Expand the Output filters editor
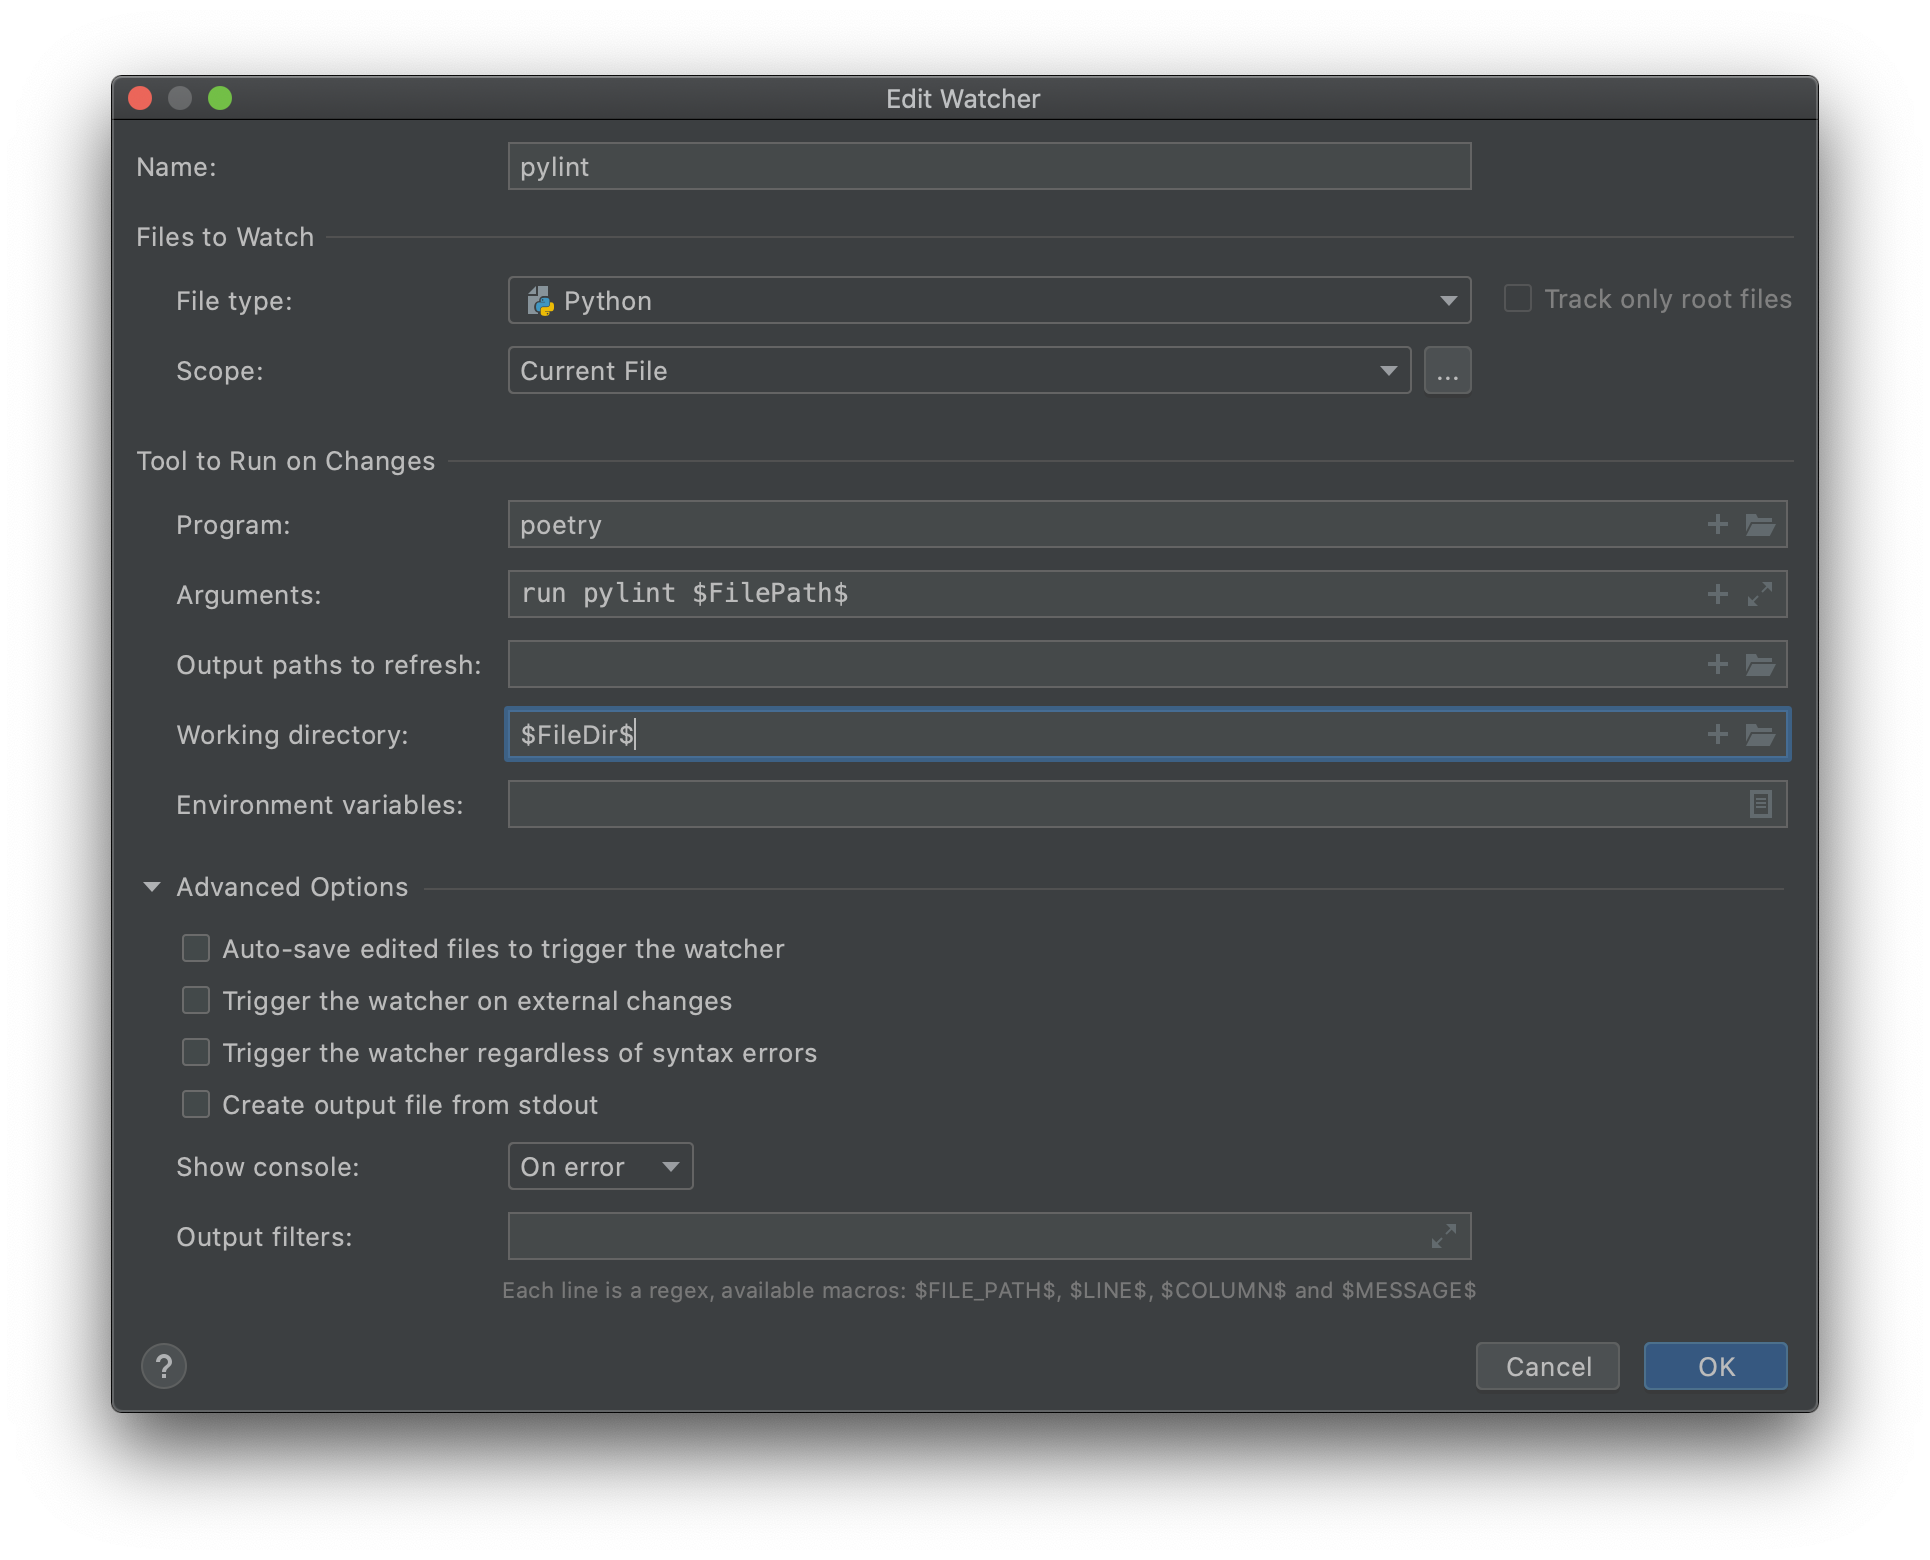This screenshot has width=1930, height=1560. pos(1443,1236)
